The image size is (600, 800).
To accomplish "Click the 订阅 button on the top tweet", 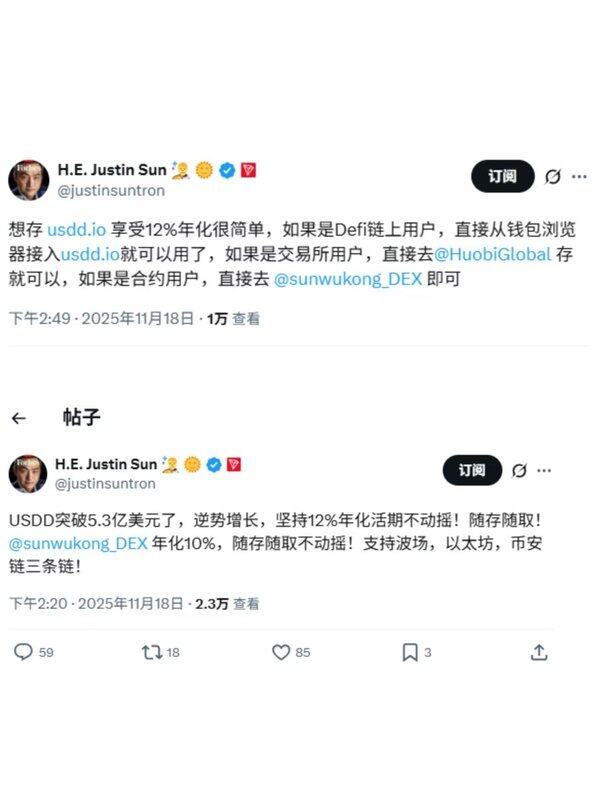I will coord(503,177).
